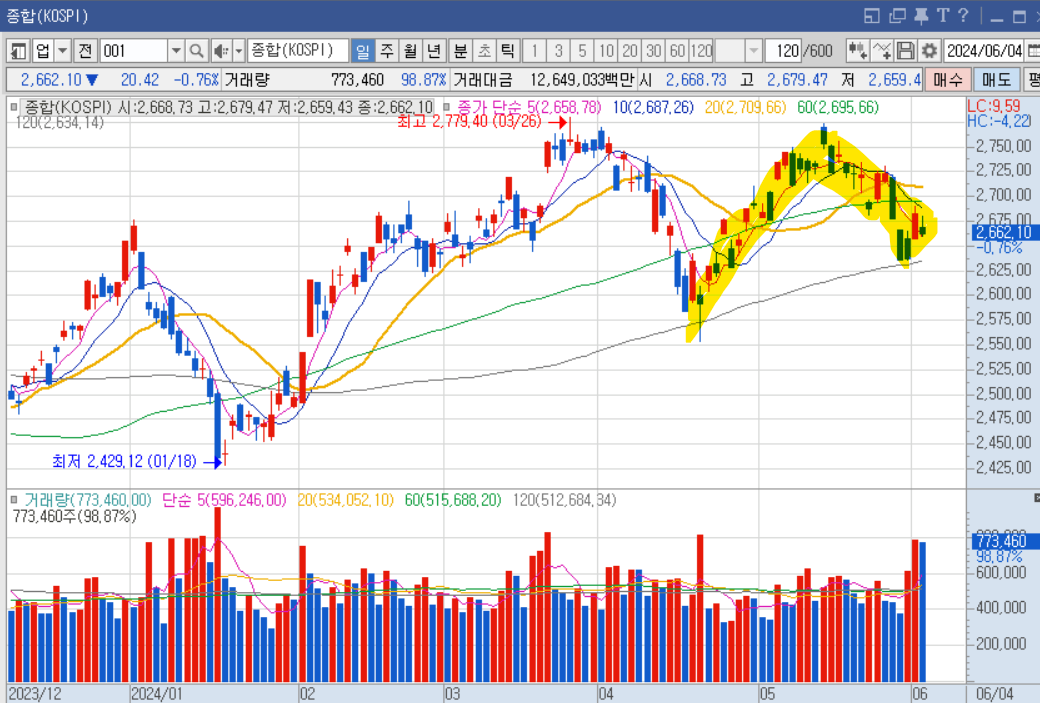Click the 종합(KOSPI) 시:2,668.73 legend text

pos(229,107)
